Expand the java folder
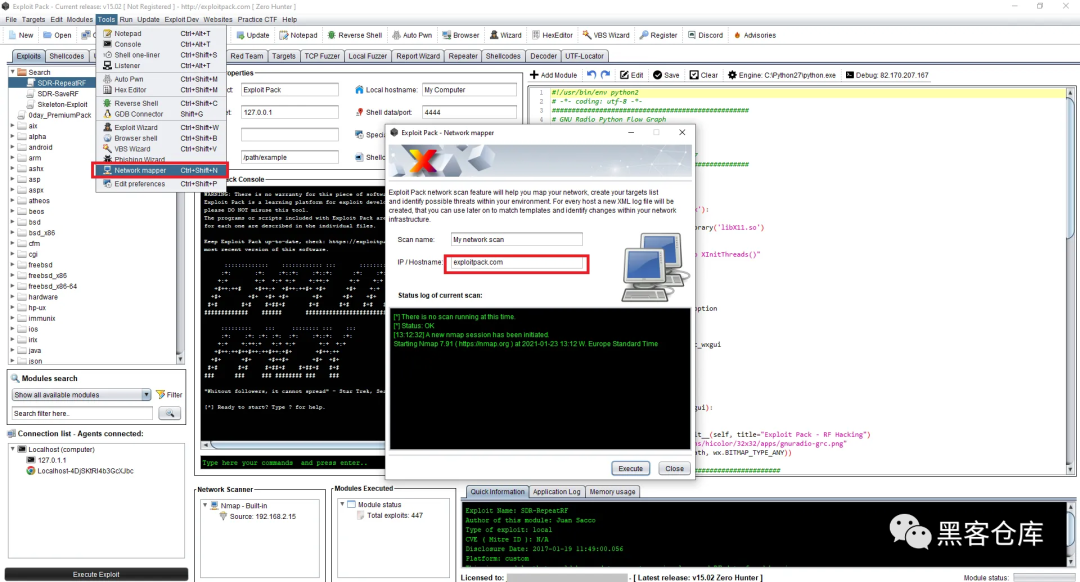The image size is (1080, 582). pos(12,350)
